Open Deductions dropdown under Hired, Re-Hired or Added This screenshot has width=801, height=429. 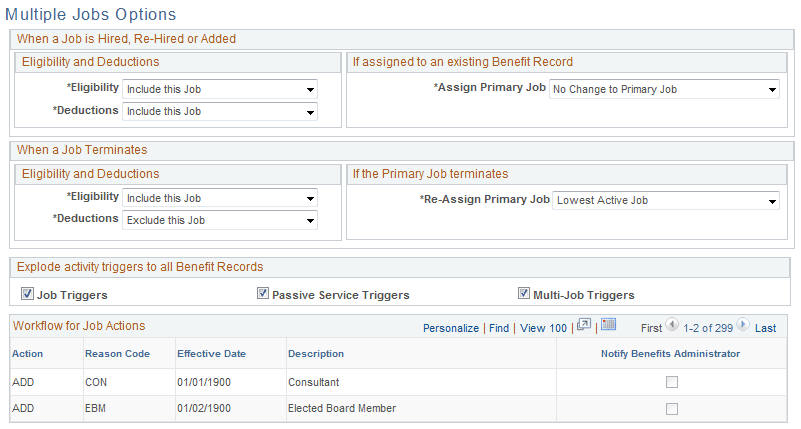click(220, 111)
